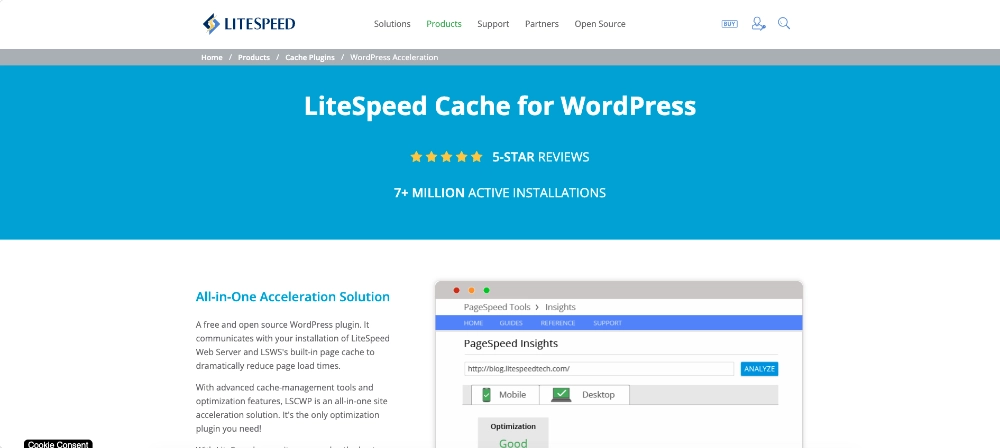Open the search magnifier icon
This screenshot has height=448, width=1000.
[x=784, y=24]
